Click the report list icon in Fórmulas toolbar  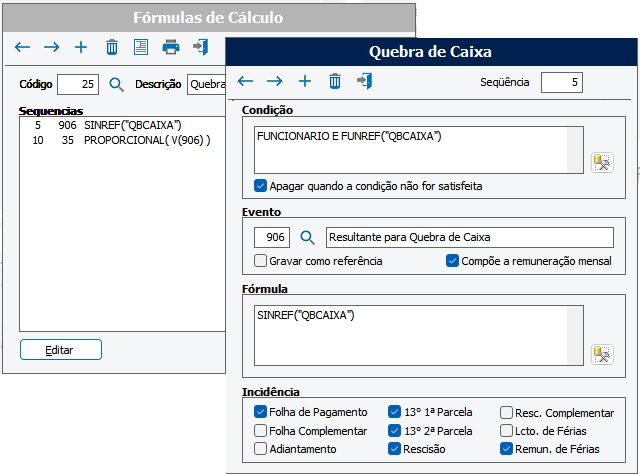[141, 47]
